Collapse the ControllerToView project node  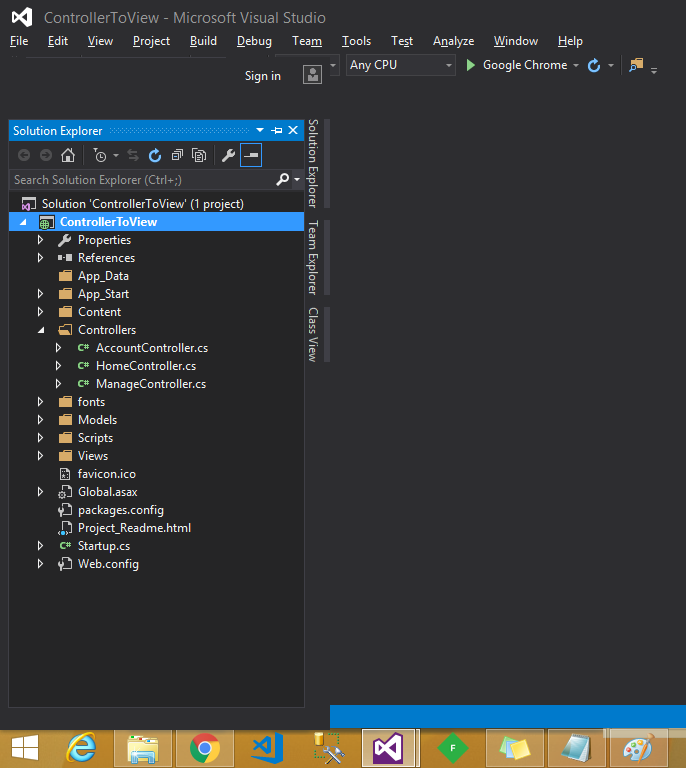23,222
